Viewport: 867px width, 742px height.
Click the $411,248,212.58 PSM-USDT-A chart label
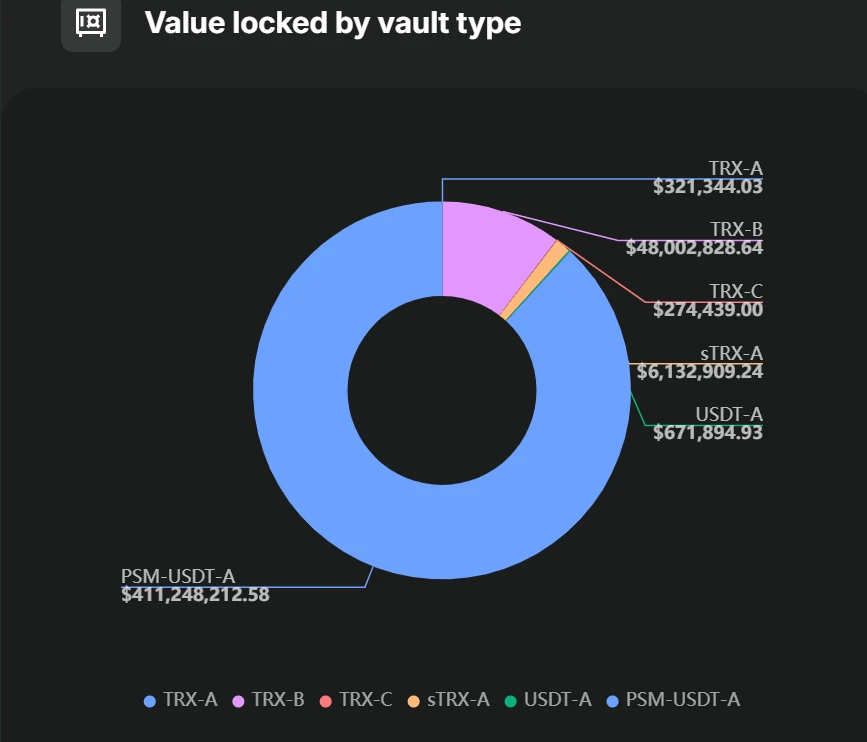pos(195,595)
